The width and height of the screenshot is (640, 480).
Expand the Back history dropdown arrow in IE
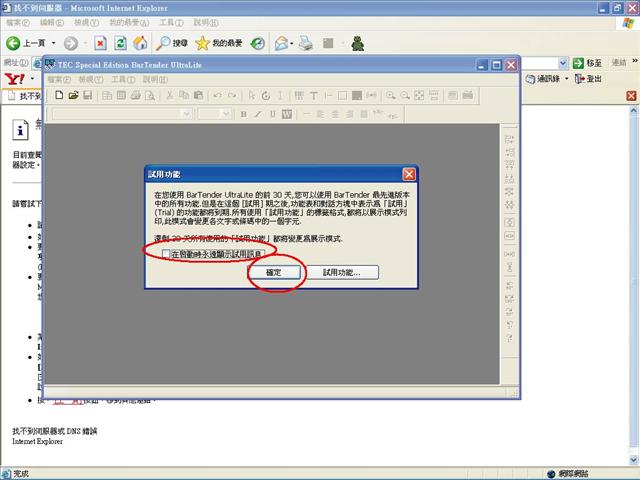click(x=53, y=43)
